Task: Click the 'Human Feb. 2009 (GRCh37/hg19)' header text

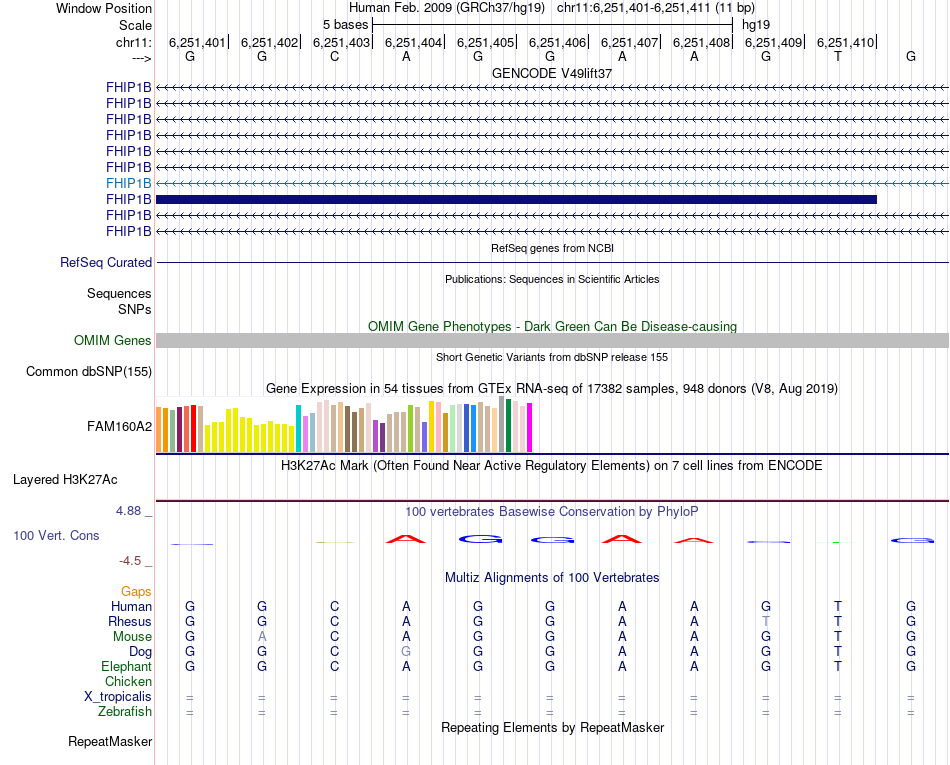Action: [447, 8]
